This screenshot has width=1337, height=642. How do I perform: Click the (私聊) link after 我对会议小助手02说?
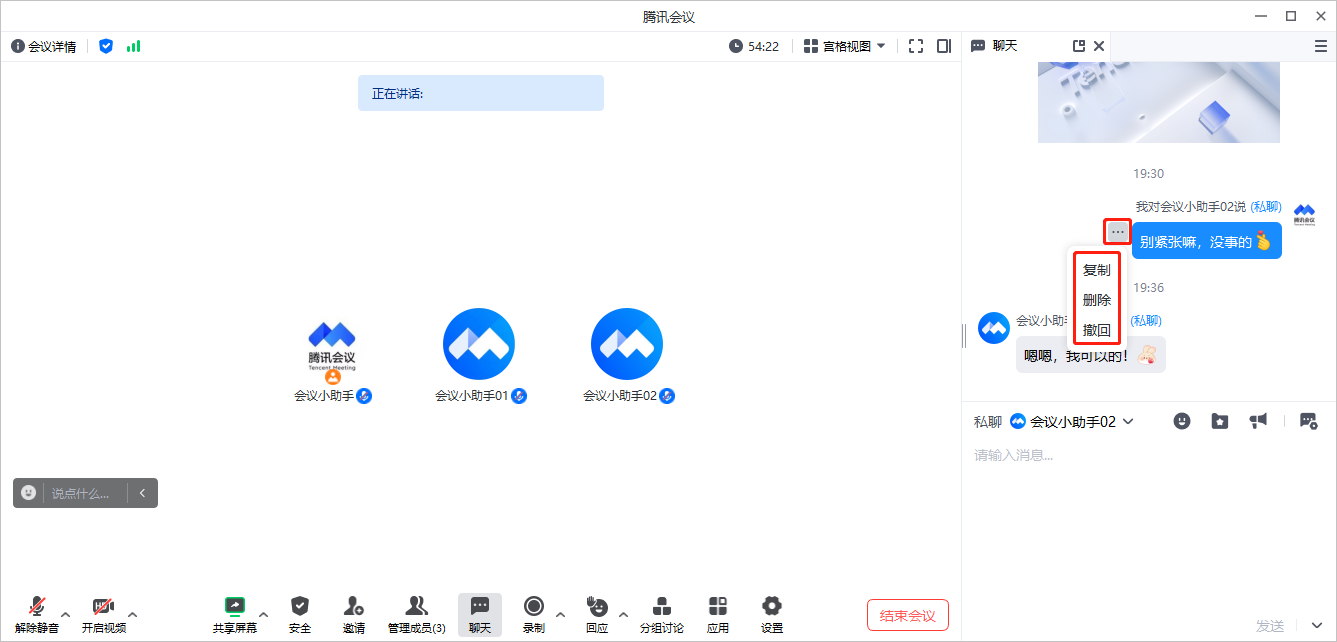click(1266, 206)
